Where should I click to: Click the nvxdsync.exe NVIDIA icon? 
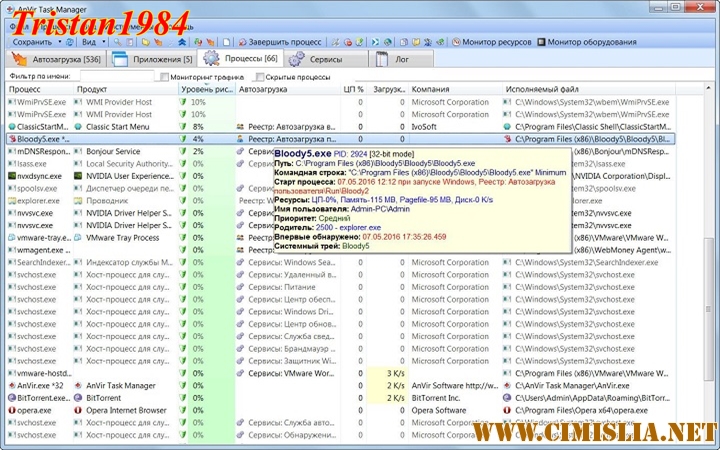point(11,176)
